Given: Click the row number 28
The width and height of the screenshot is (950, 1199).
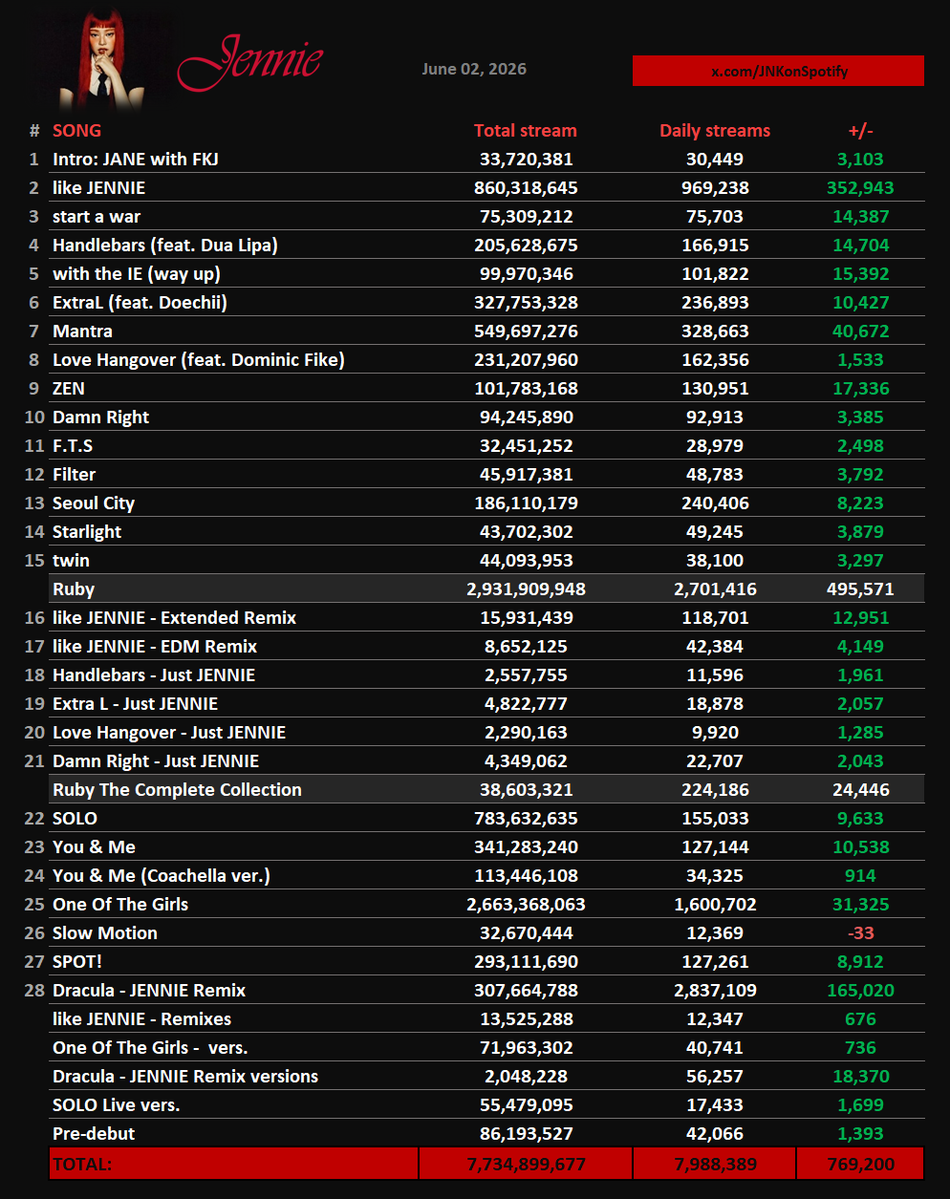Looking at the screenshot, I should coord(34,991).
